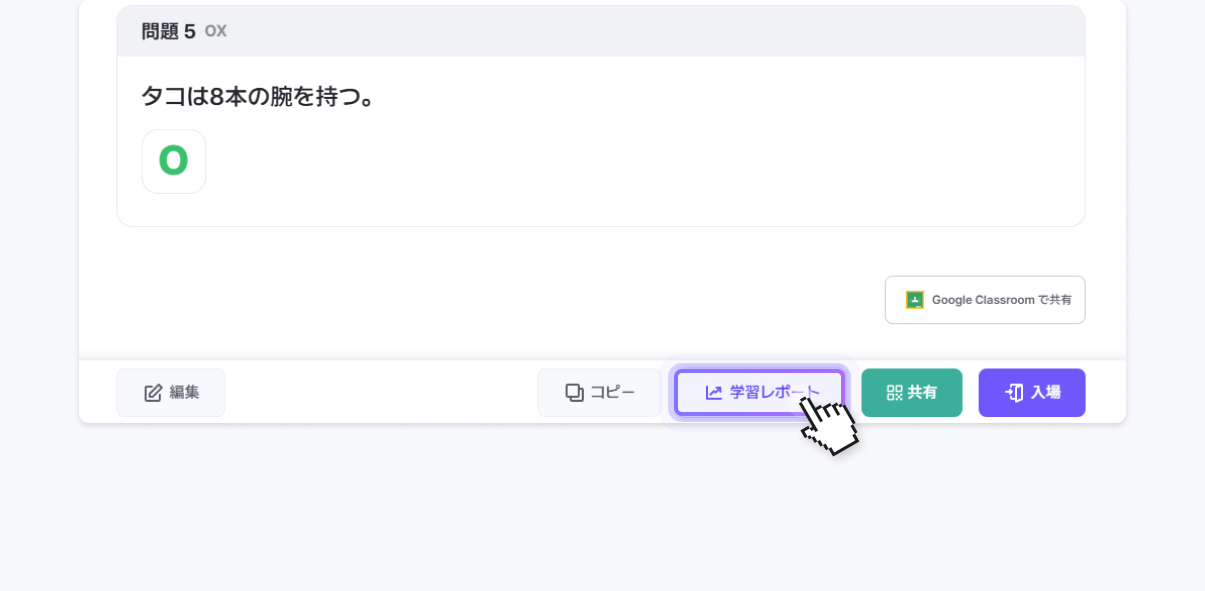1205x591 pixels.
Task: Click the Google Classroom logo icon
Action: (914, 300)
